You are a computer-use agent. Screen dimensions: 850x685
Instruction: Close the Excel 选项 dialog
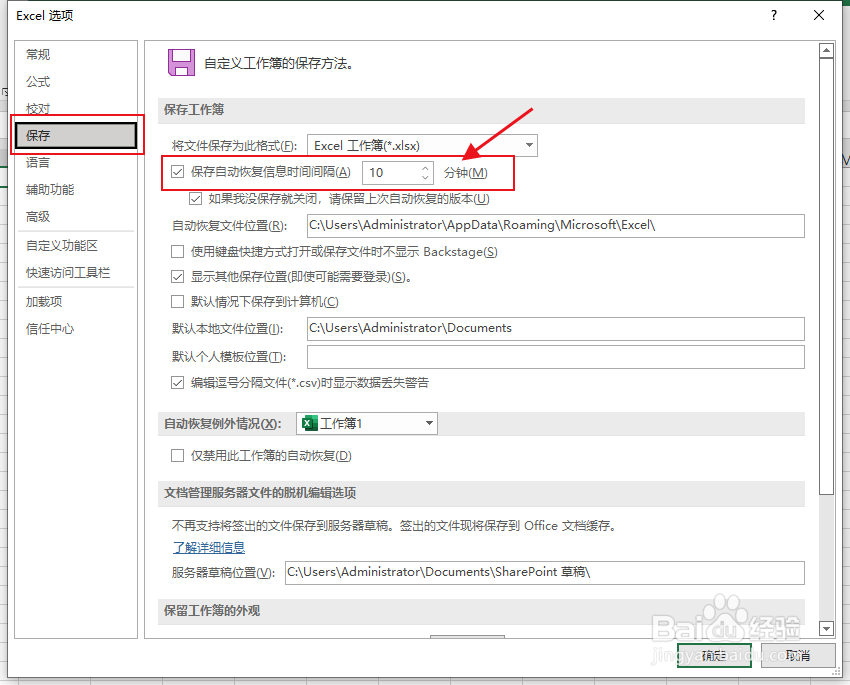click(x=819, y=15)
